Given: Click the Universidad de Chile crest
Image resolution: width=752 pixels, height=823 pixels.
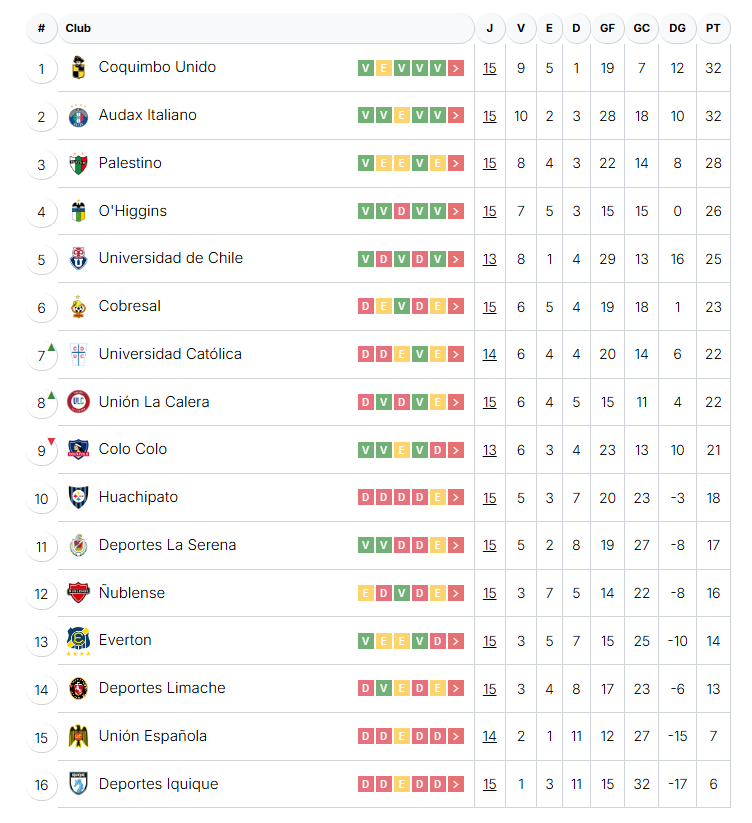Looking at the screenshot, I should (x=78, y=259).
